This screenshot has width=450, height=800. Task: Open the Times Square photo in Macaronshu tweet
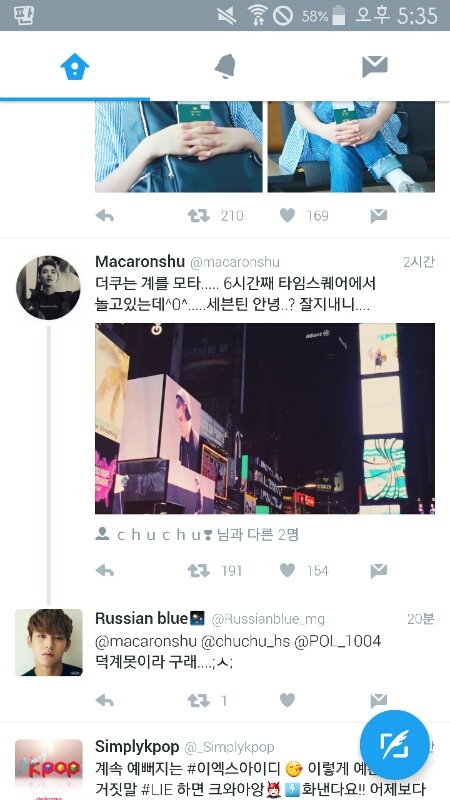265,418
